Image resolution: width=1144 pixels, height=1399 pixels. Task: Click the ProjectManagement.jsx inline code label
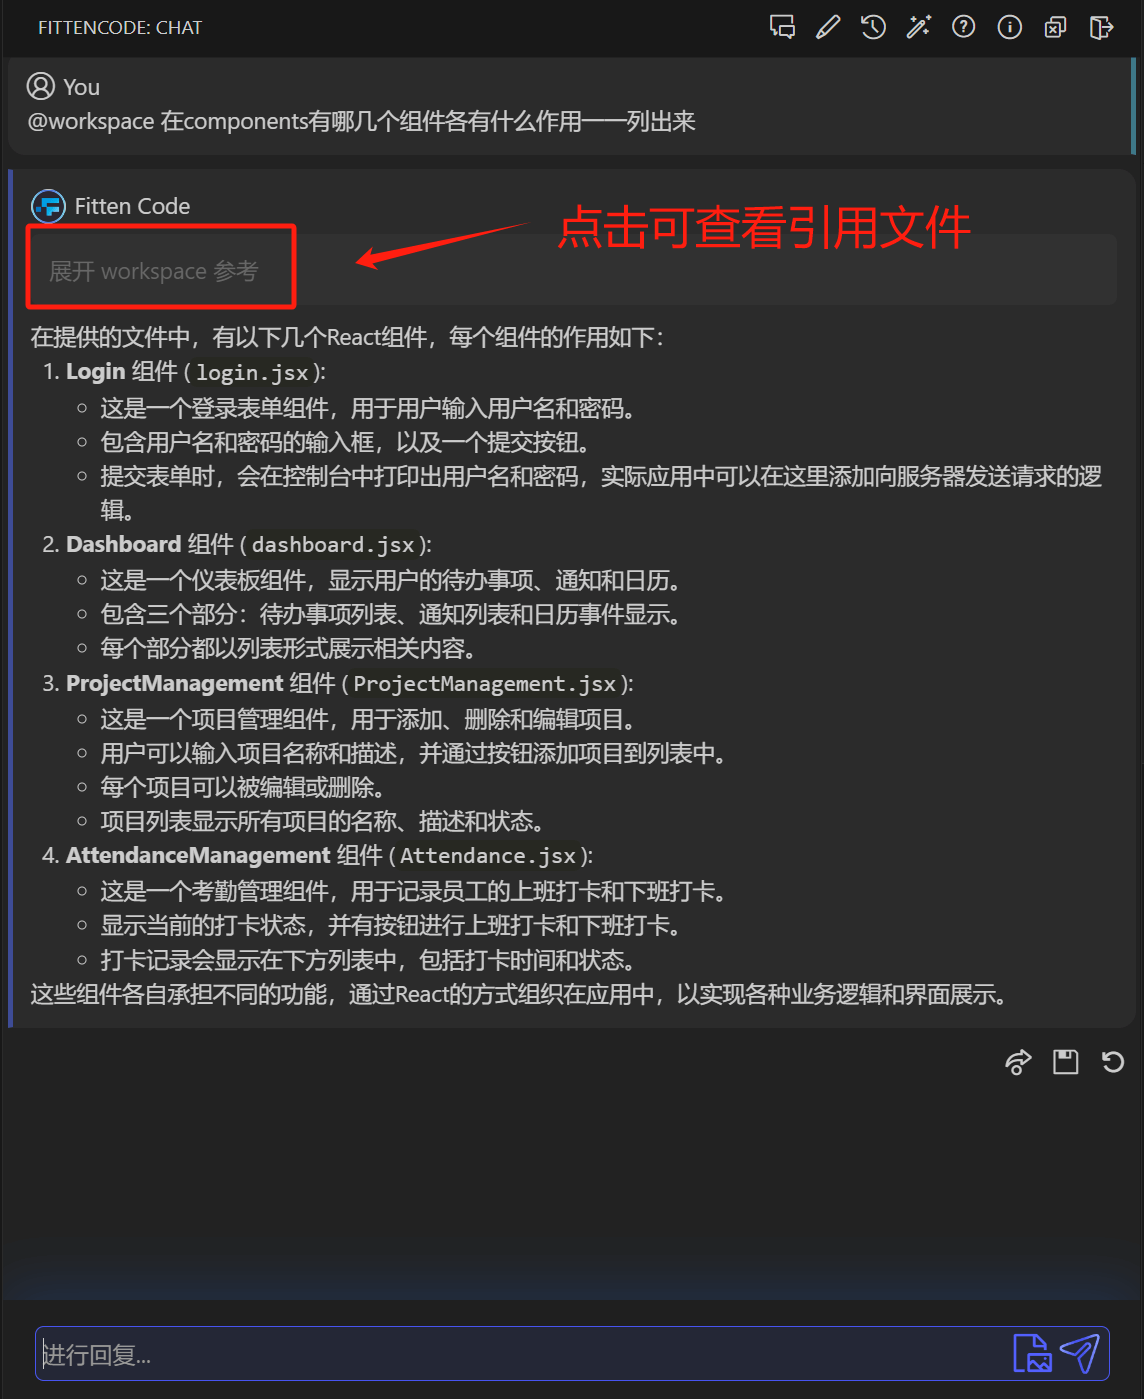485,684
